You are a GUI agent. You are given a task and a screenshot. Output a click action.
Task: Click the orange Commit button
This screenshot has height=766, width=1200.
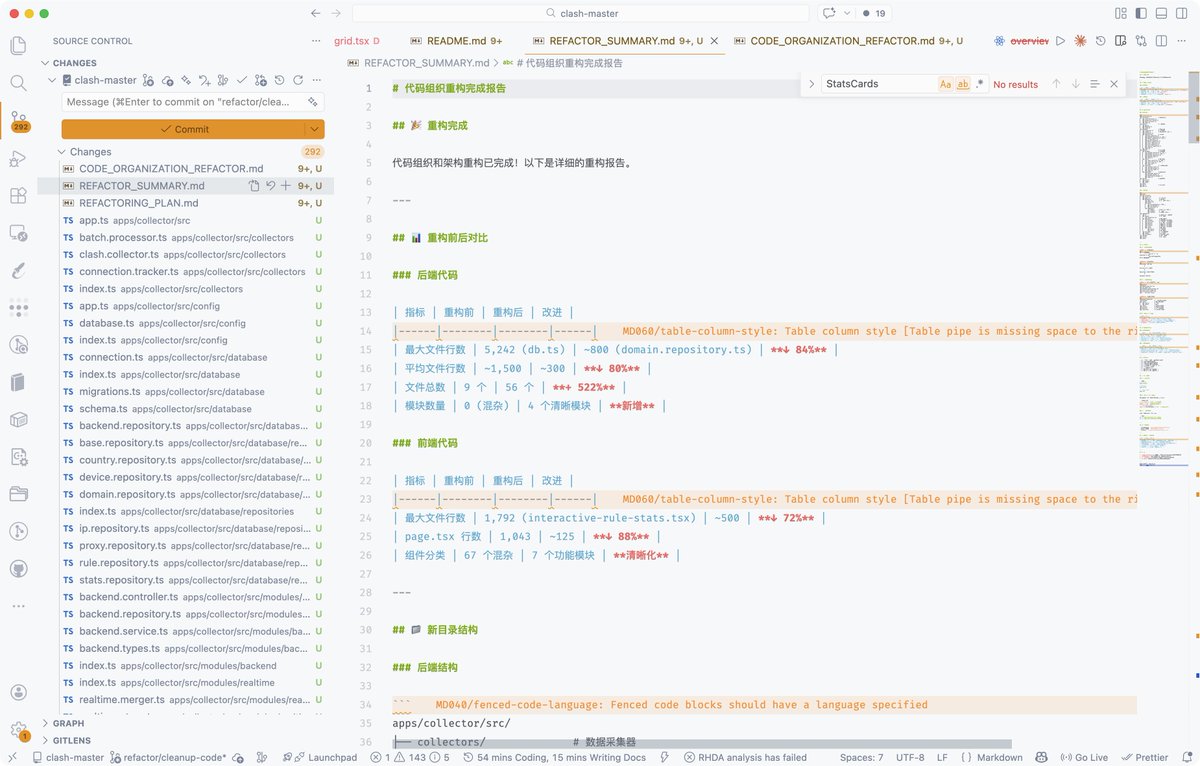pyautogui.click(x=184, y=129)
